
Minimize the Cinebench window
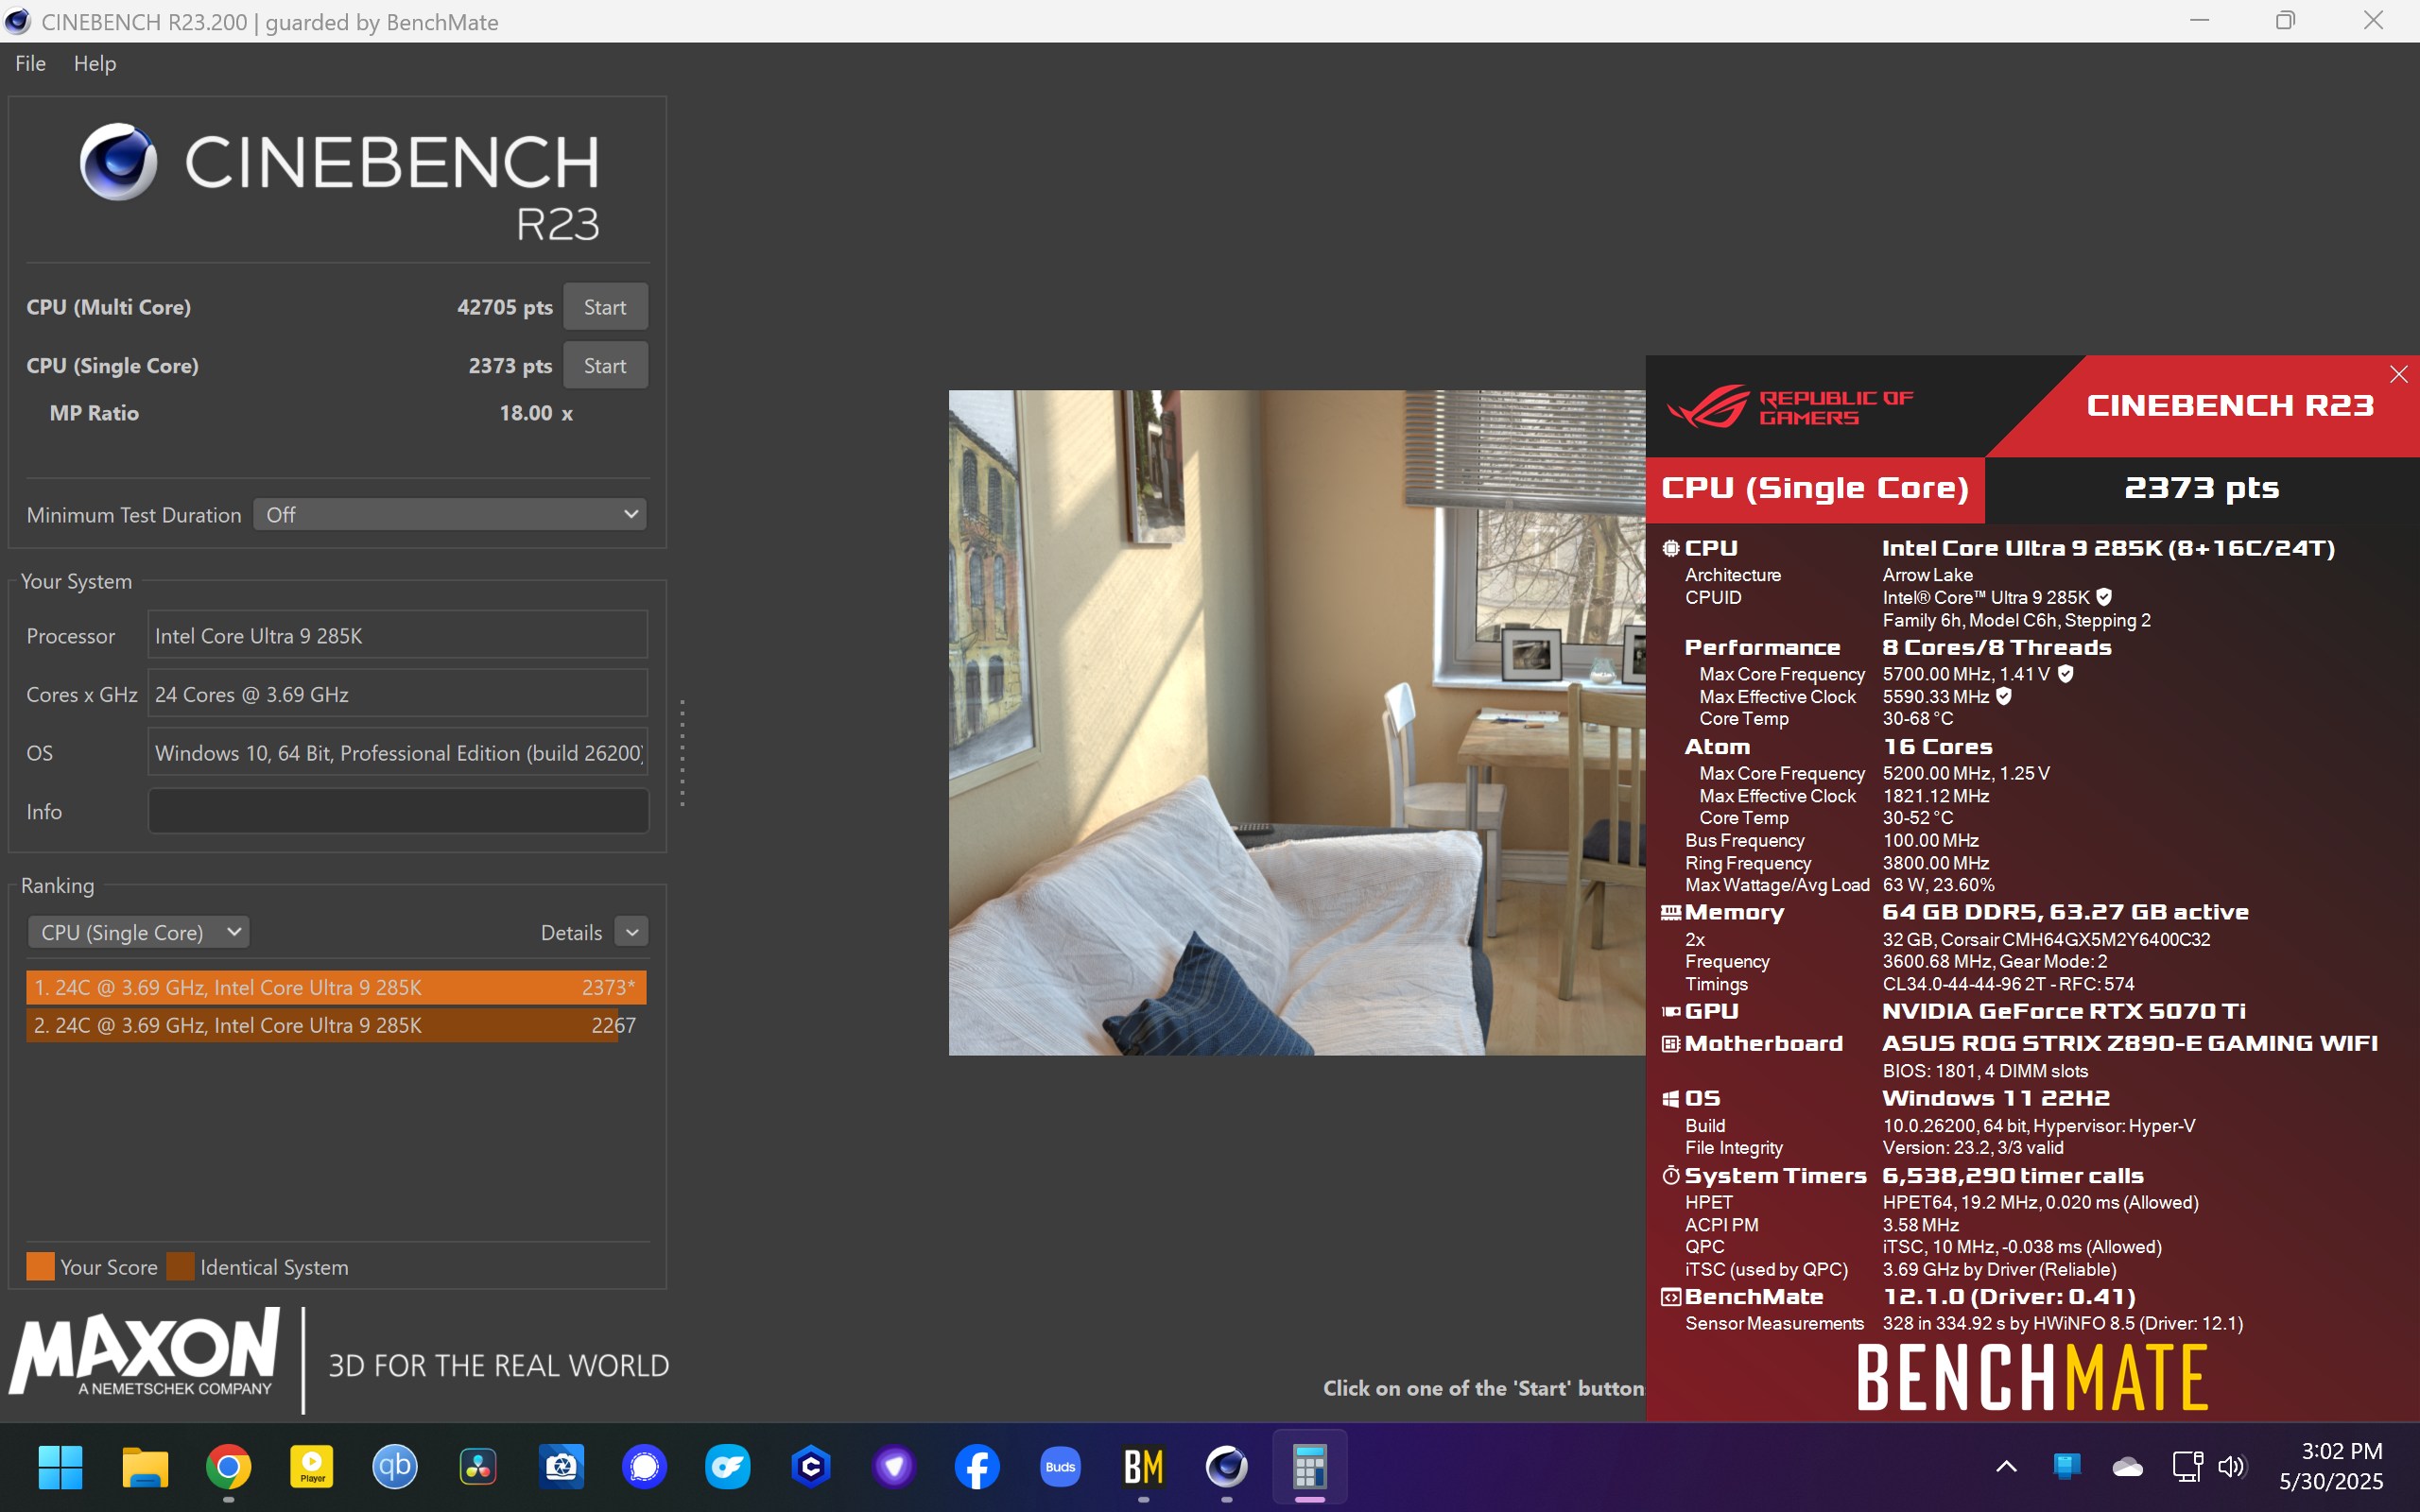(2199, 21)
